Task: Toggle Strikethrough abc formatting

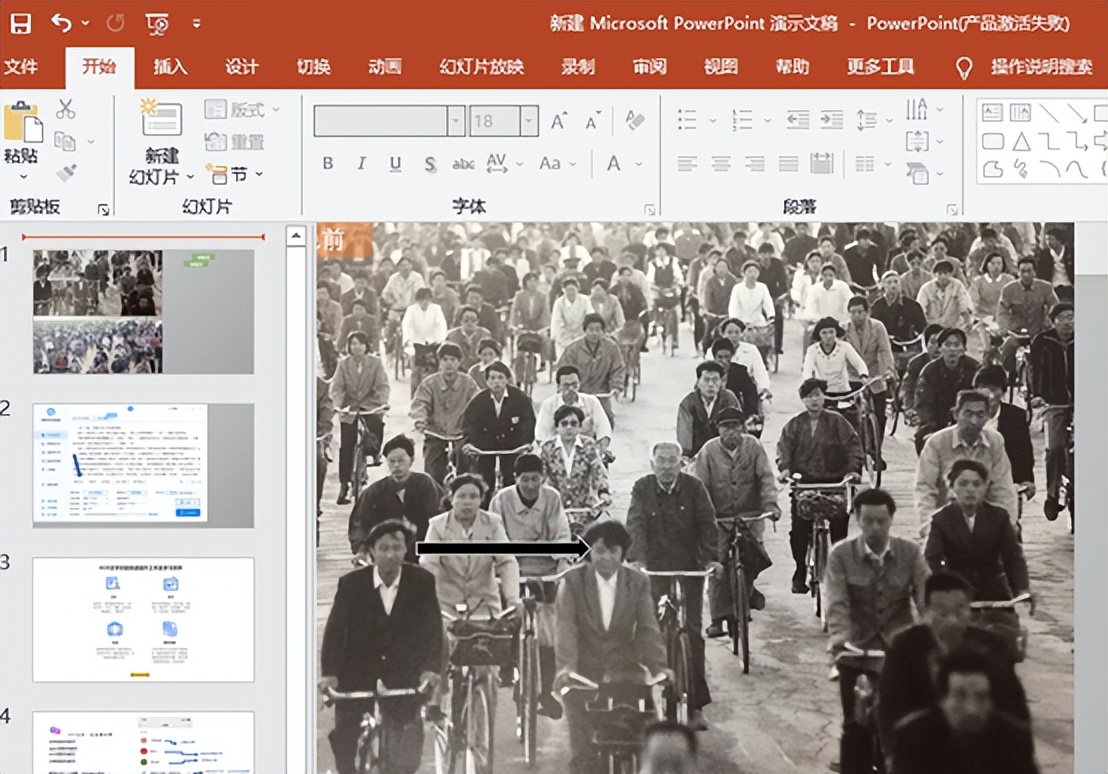Action: point(463,164)
